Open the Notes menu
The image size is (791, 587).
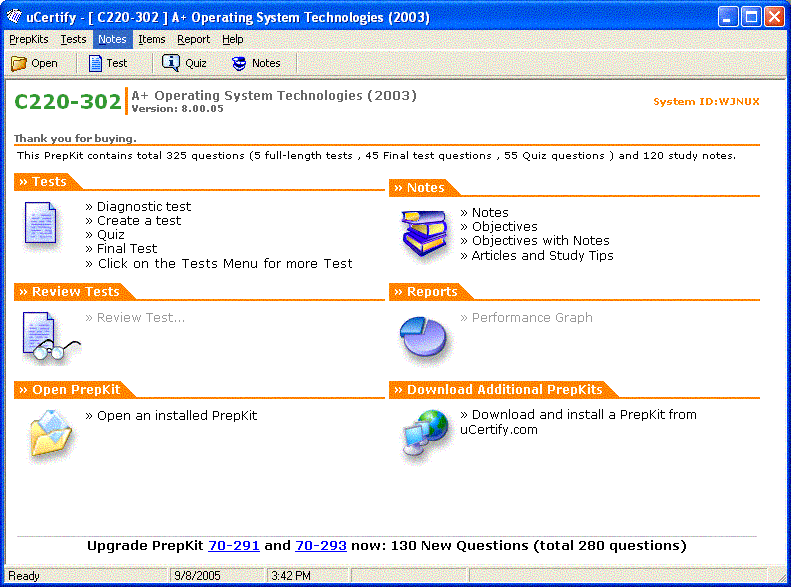(112, 39)
